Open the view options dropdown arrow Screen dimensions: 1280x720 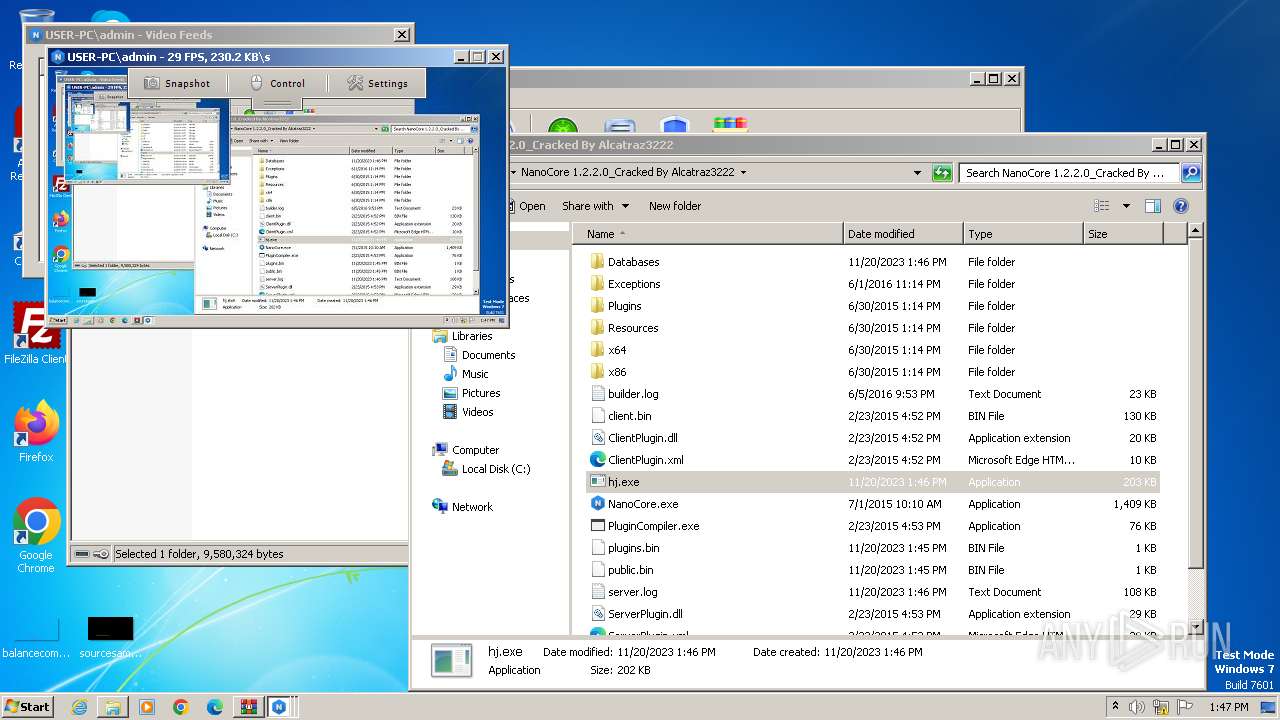(x=1126, y=206)
